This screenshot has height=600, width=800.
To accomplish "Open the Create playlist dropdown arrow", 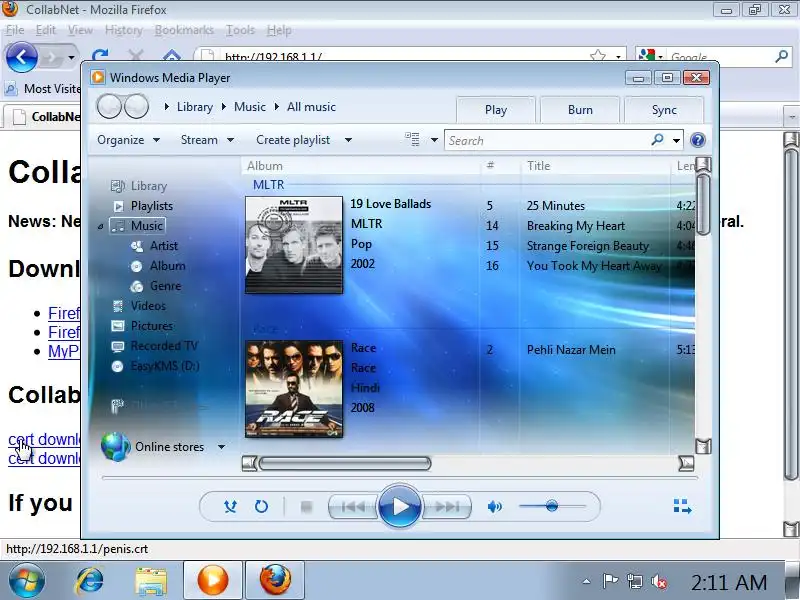I will (348, 140).
